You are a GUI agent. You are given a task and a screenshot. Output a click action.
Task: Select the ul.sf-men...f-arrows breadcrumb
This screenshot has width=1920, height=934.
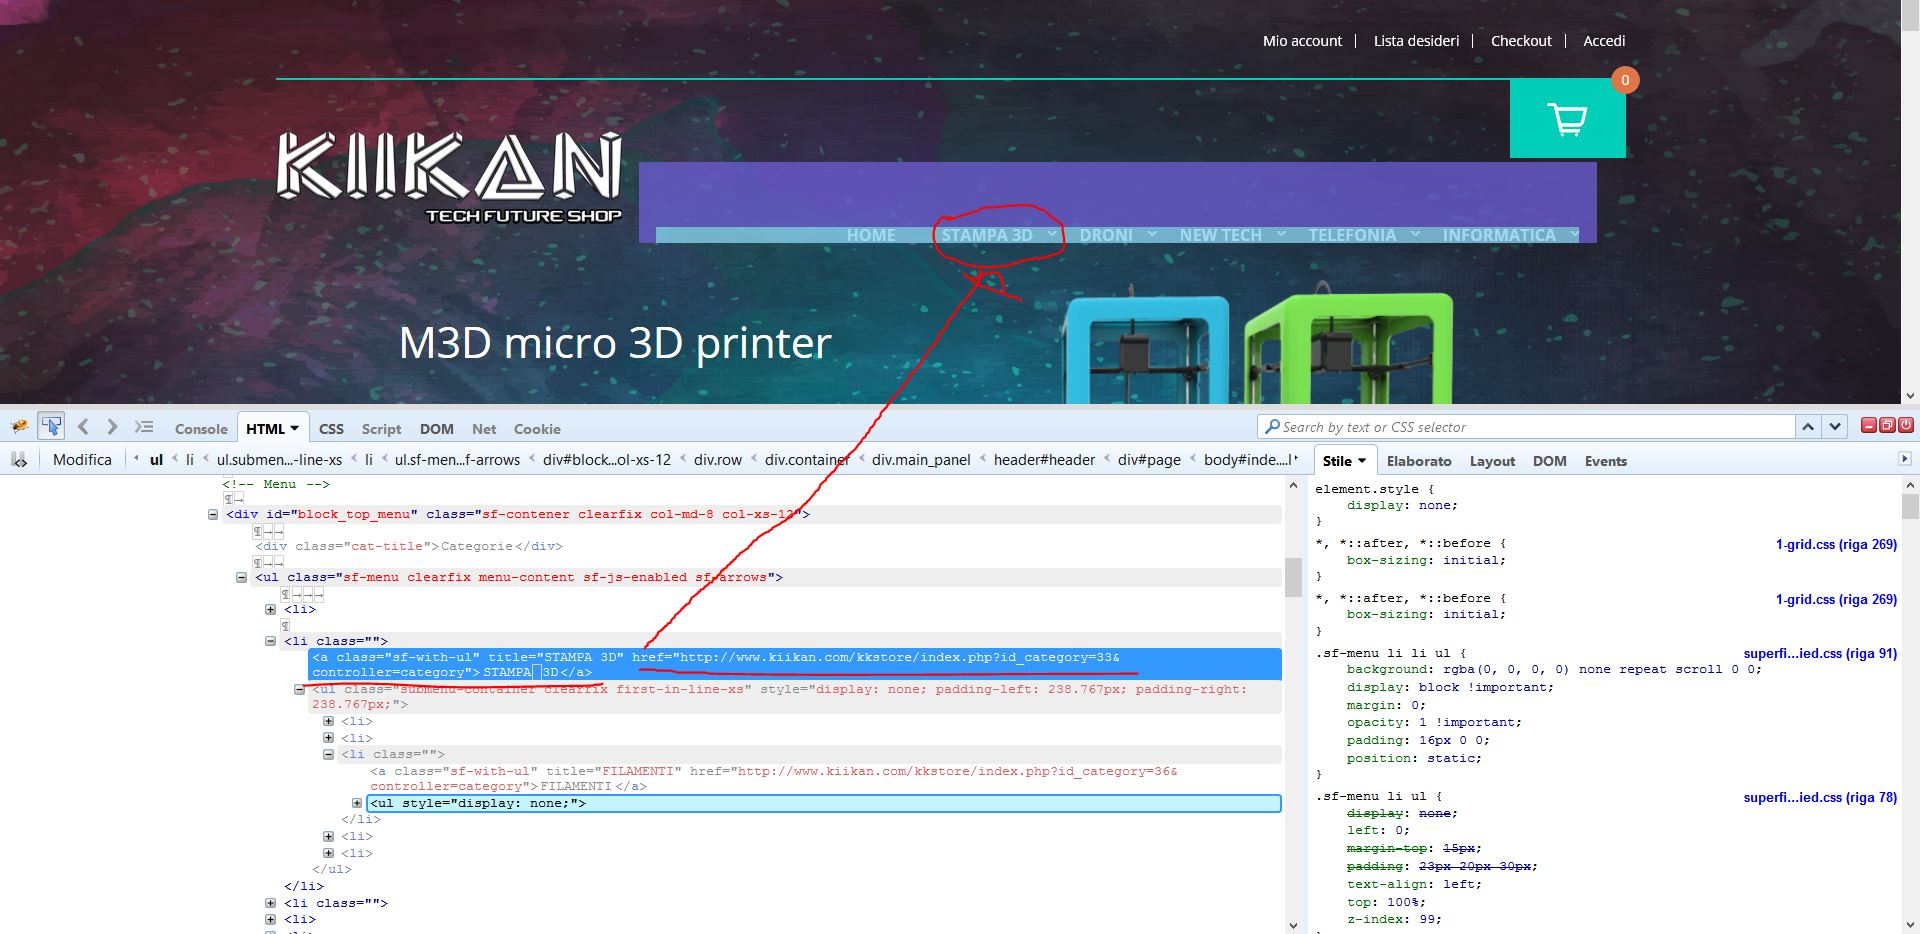pyautogui.click(x=457, y=460)
